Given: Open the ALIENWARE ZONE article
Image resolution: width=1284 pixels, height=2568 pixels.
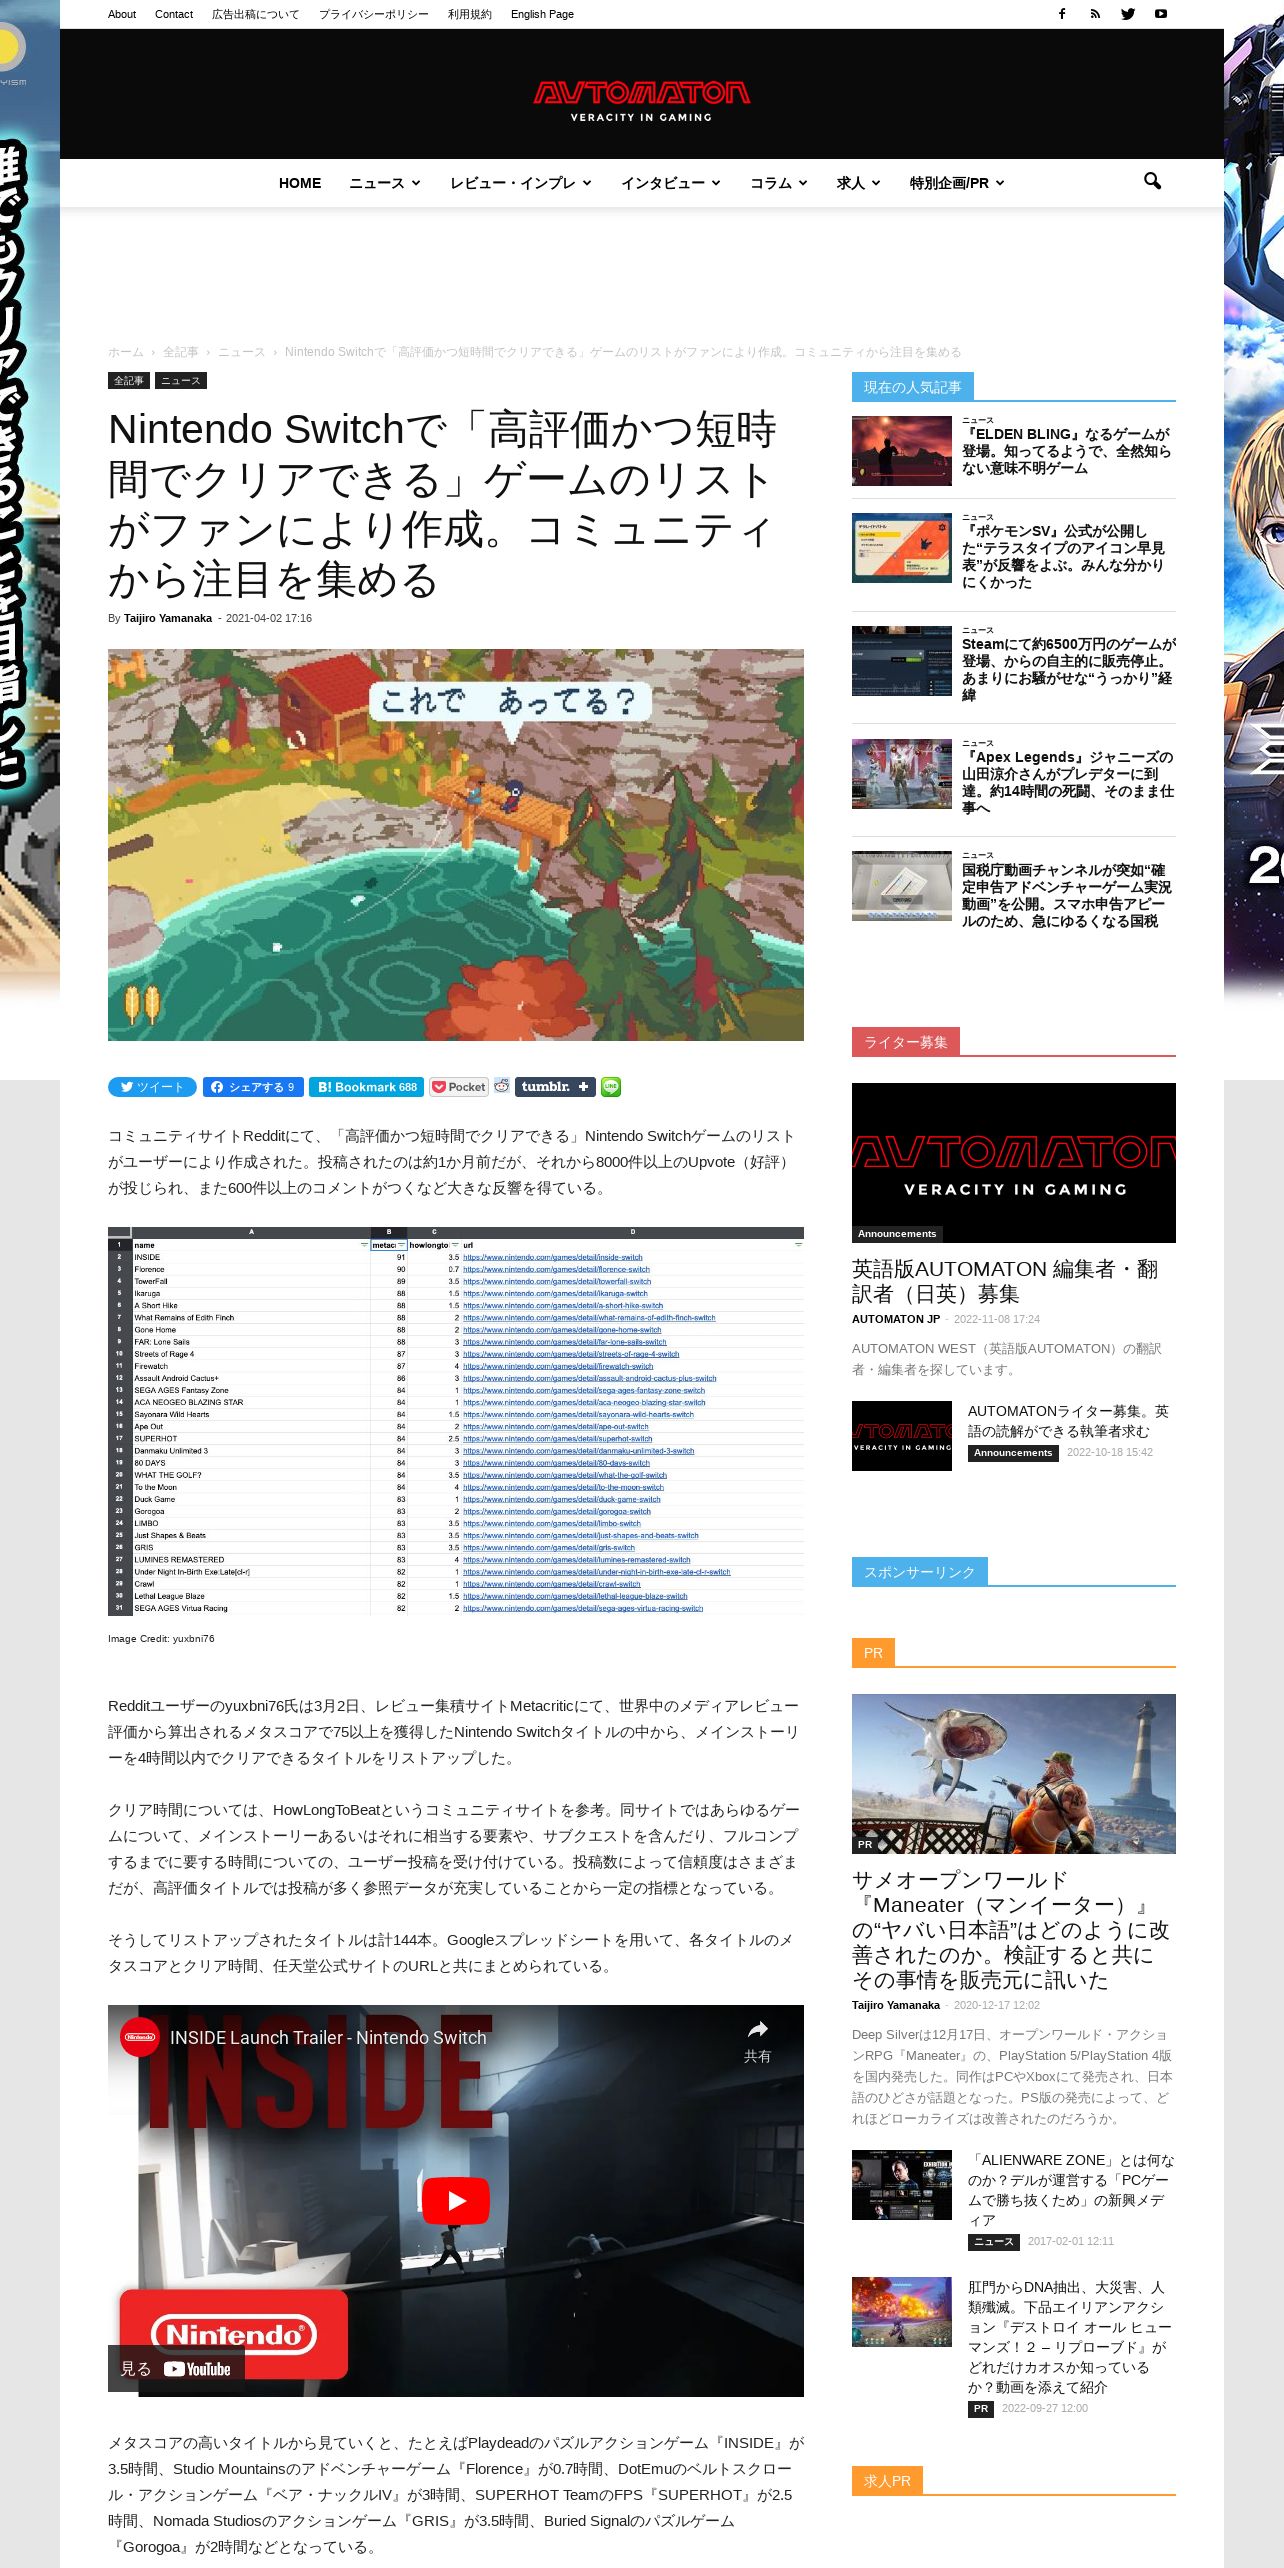Looking at the screenshot, I should 1071,2190.
